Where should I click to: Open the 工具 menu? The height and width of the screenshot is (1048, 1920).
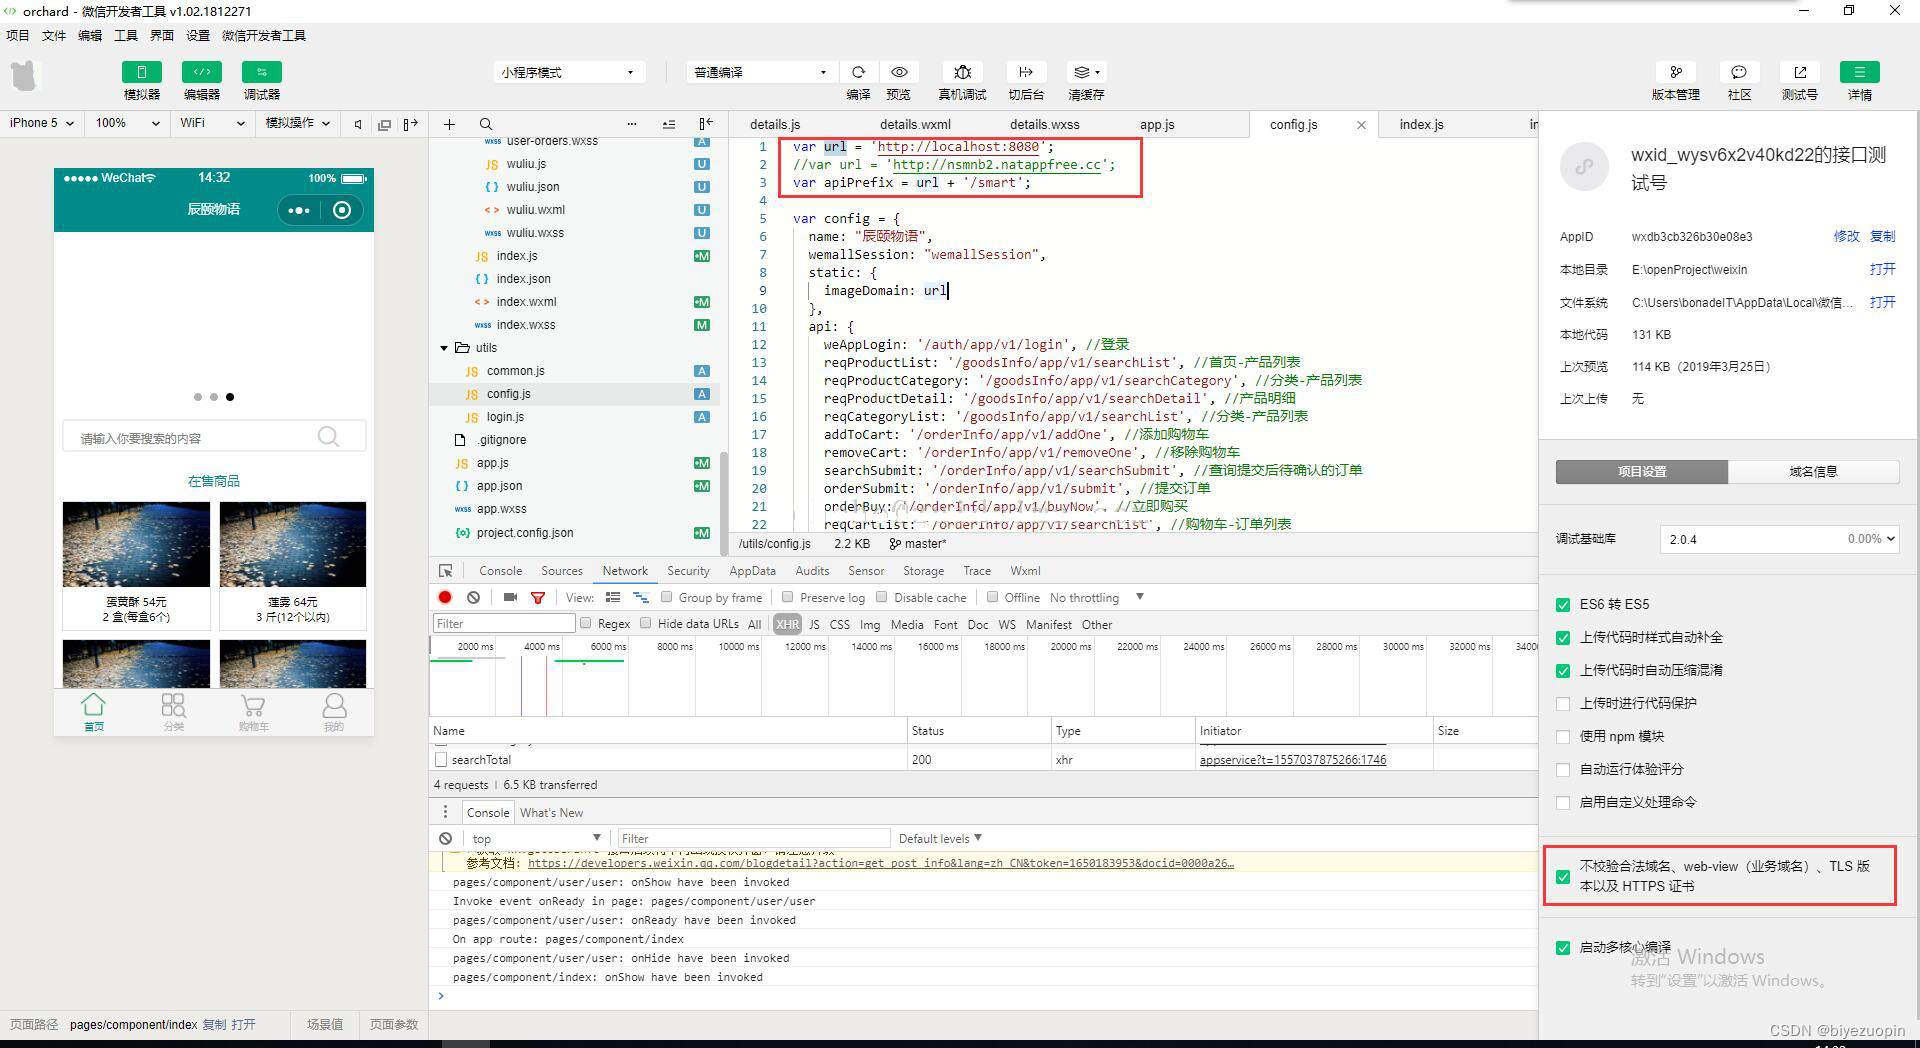point(126,35)
